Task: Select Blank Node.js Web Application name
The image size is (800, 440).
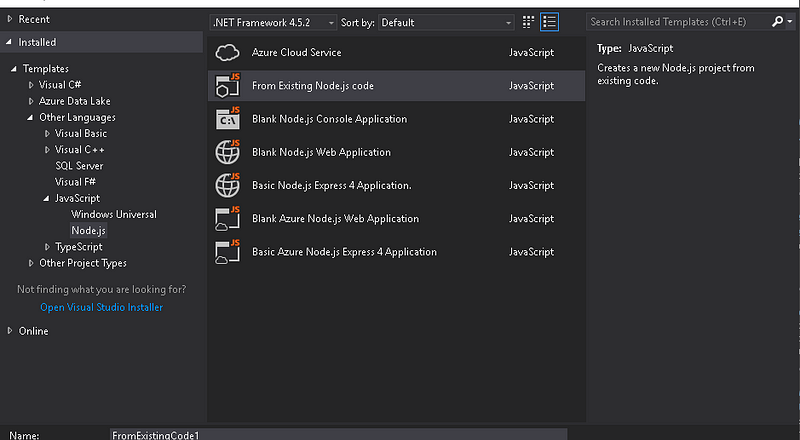Action: coord(321,152)
